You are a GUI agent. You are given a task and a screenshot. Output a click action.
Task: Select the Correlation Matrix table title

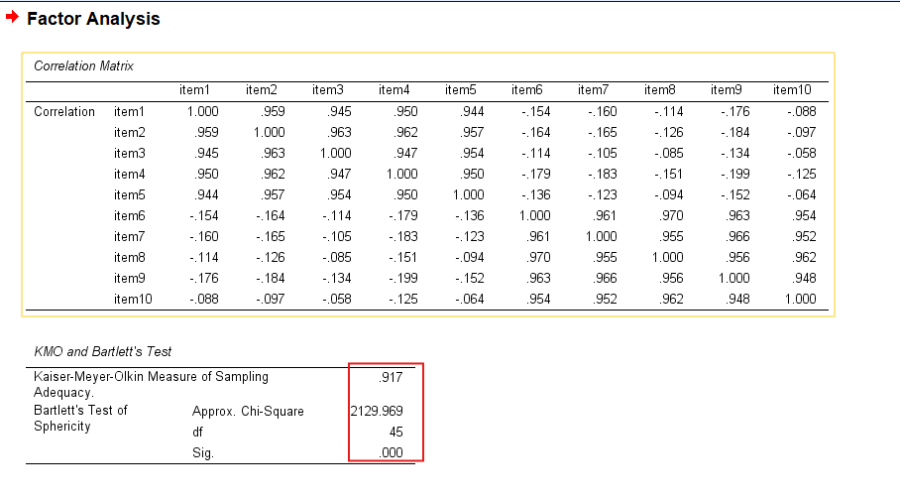84,66
